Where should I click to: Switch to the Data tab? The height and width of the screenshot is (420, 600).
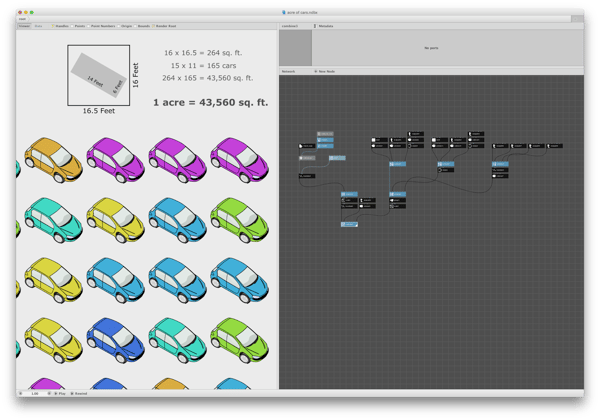click(x=38, y=26)
